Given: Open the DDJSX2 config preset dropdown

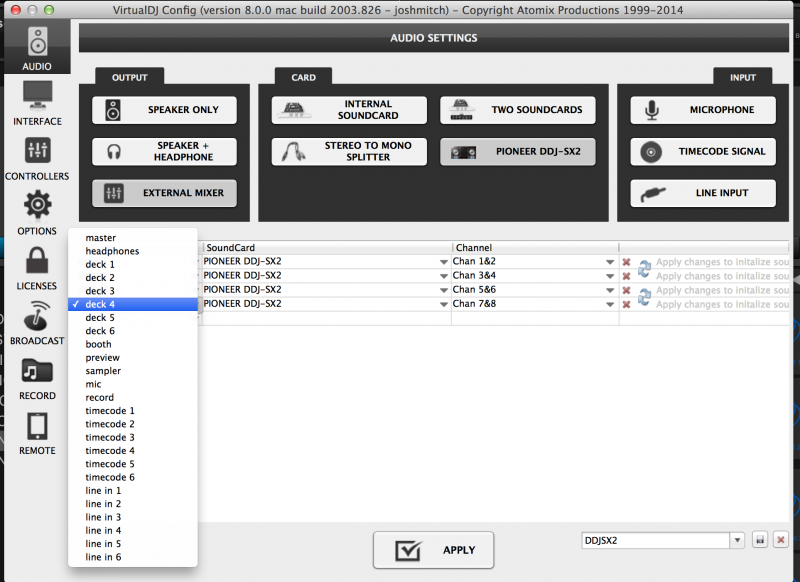Looking at the screenshot, I should (738, 540).
